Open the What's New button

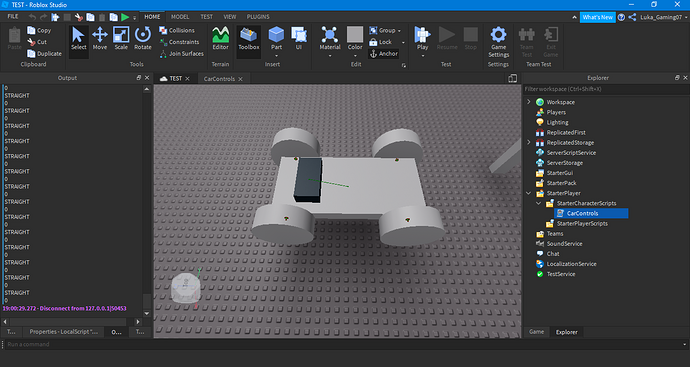pyautogui.click(x=597, y=17)
